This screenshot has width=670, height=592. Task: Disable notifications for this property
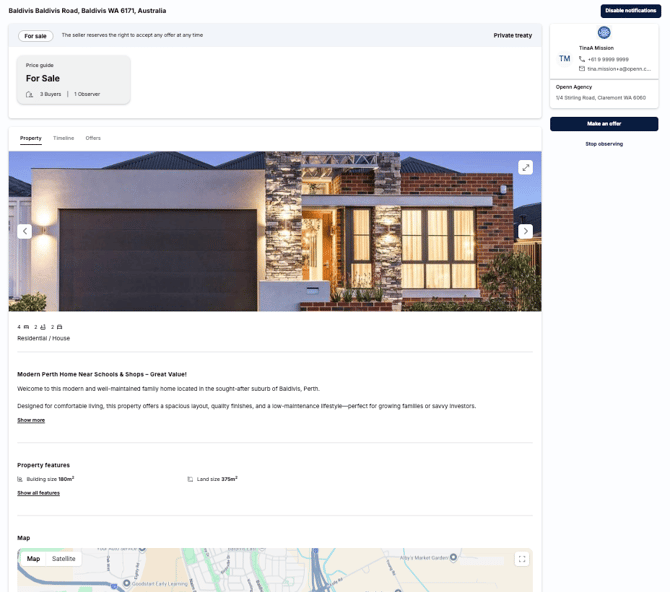[630, 11]
